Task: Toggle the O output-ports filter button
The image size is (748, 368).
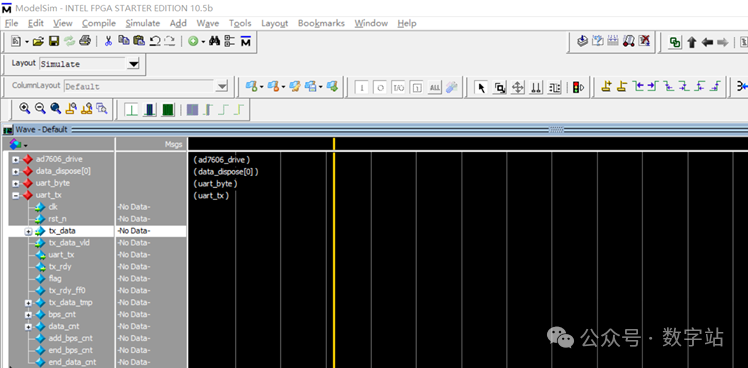Action: [x=380, y=88]
